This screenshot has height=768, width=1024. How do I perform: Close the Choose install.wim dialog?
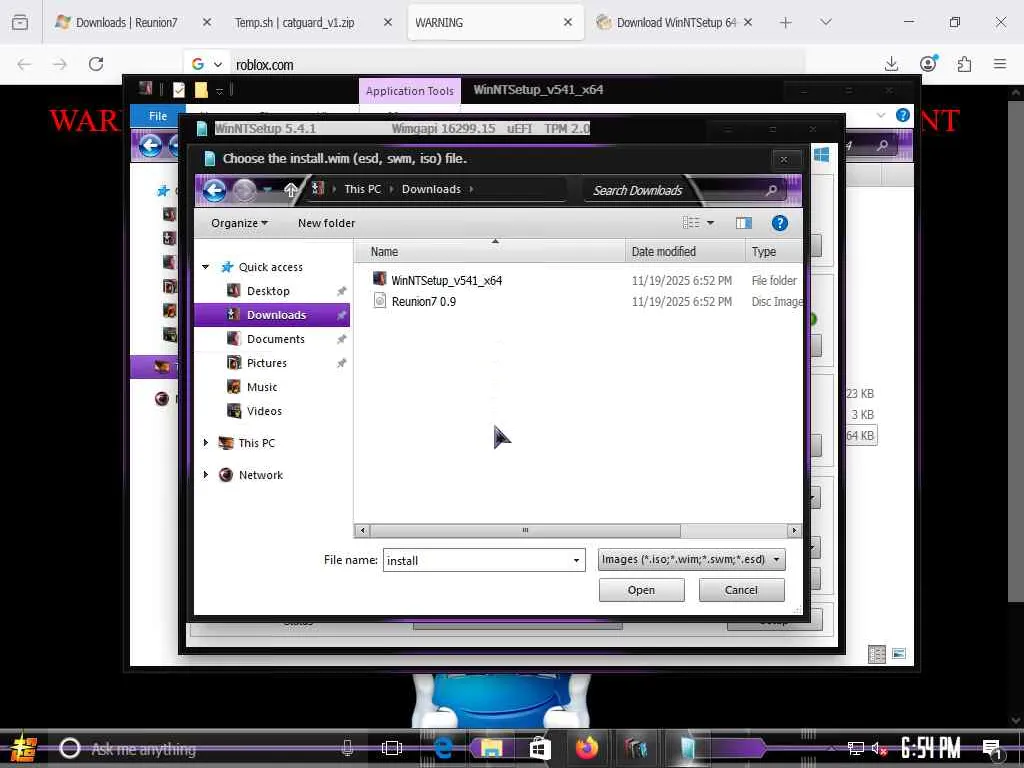click(x=784, y=159)
